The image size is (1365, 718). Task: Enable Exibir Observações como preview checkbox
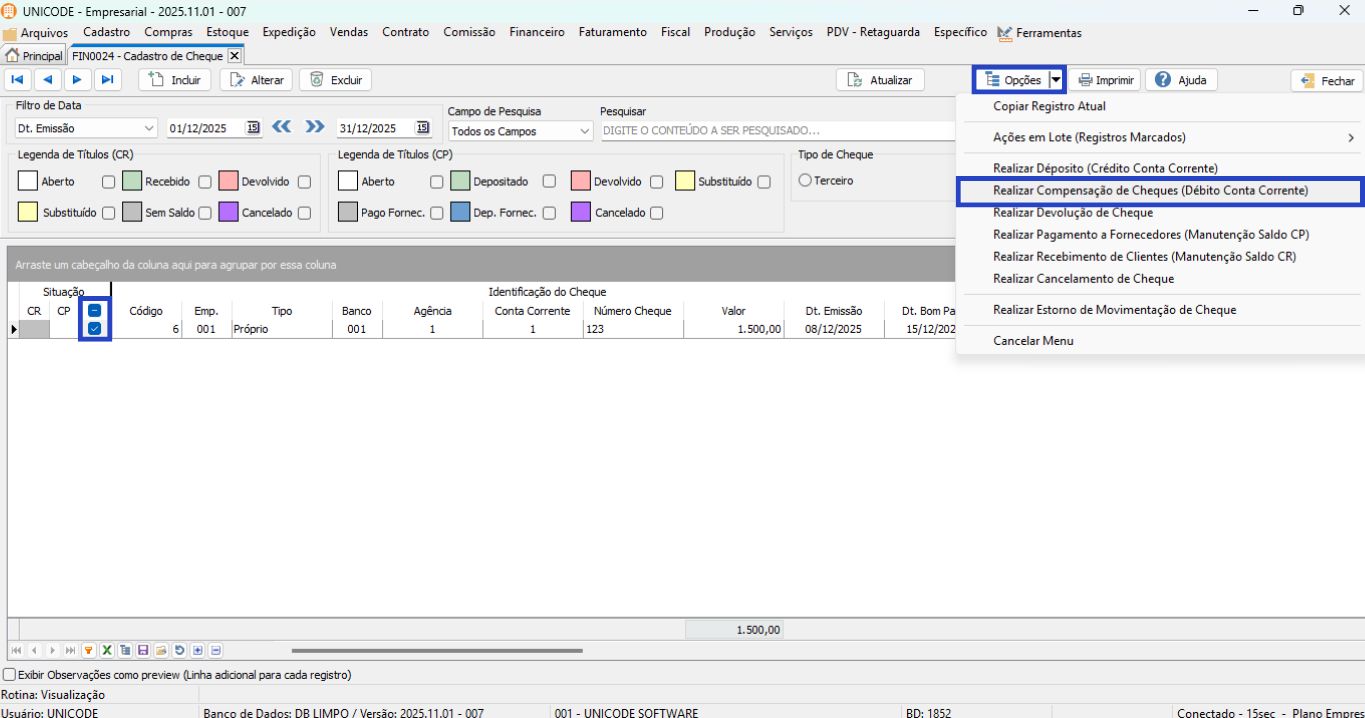10,675
